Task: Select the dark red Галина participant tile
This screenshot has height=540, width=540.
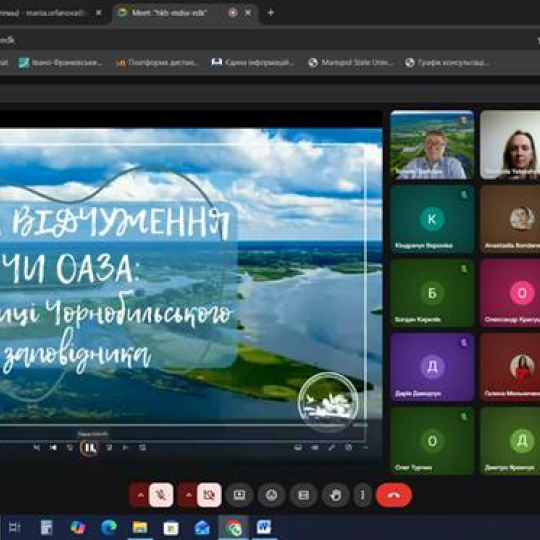Action: 510,367
